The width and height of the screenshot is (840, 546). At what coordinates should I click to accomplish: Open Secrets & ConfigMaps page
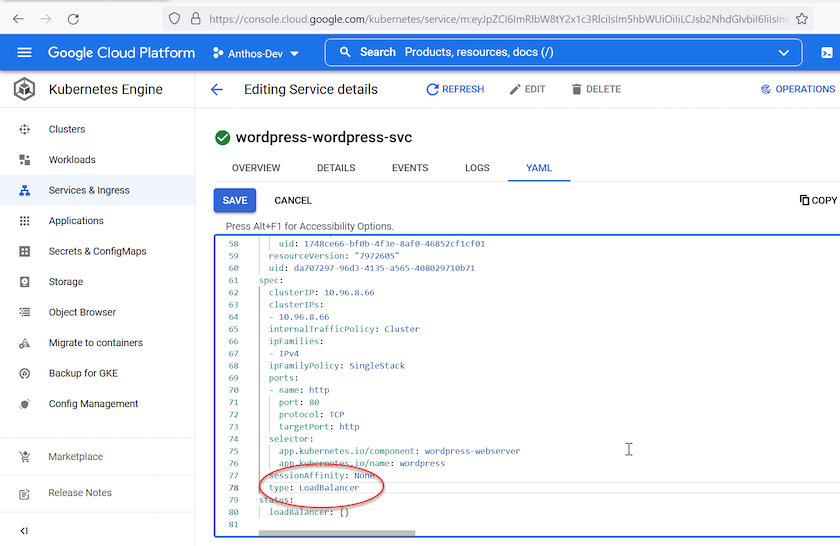coord(97,251)
